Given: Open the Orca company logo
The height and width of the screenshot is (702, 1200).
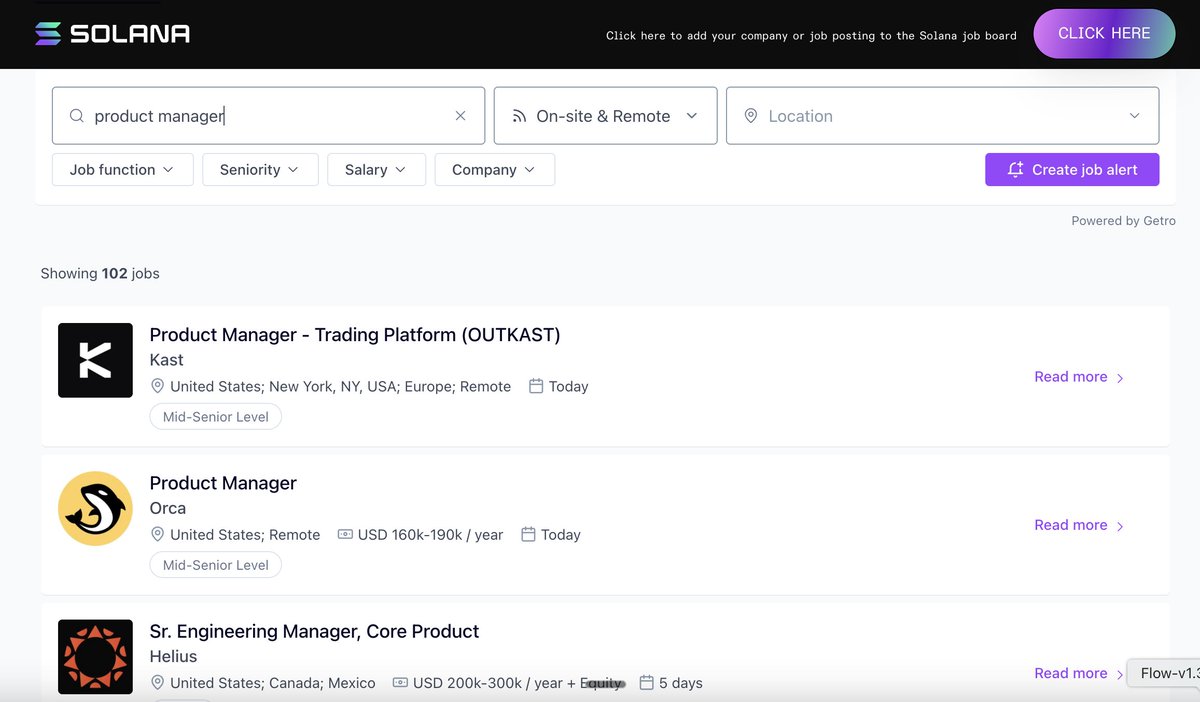Looking at the screenshot, I should coord(95,508).
